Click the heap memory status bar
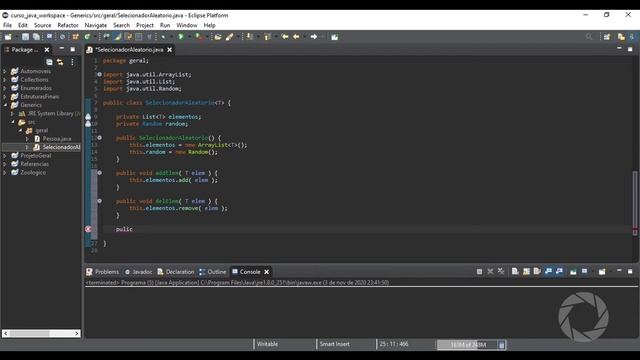640x360 pixels. point(467,345)
